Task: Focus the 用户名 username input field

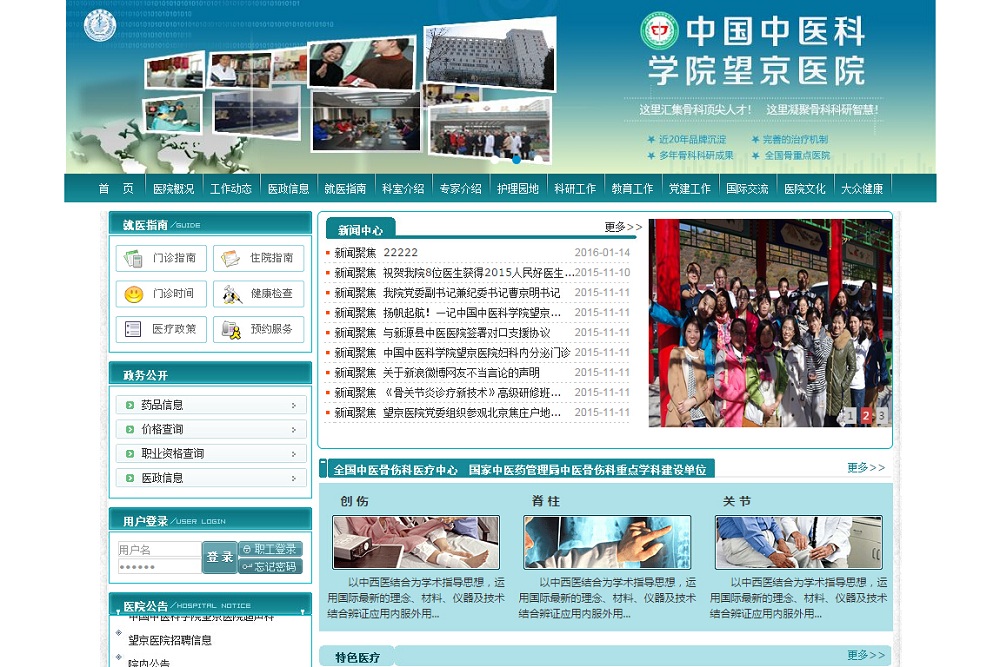Action: [x=159, y=550]
